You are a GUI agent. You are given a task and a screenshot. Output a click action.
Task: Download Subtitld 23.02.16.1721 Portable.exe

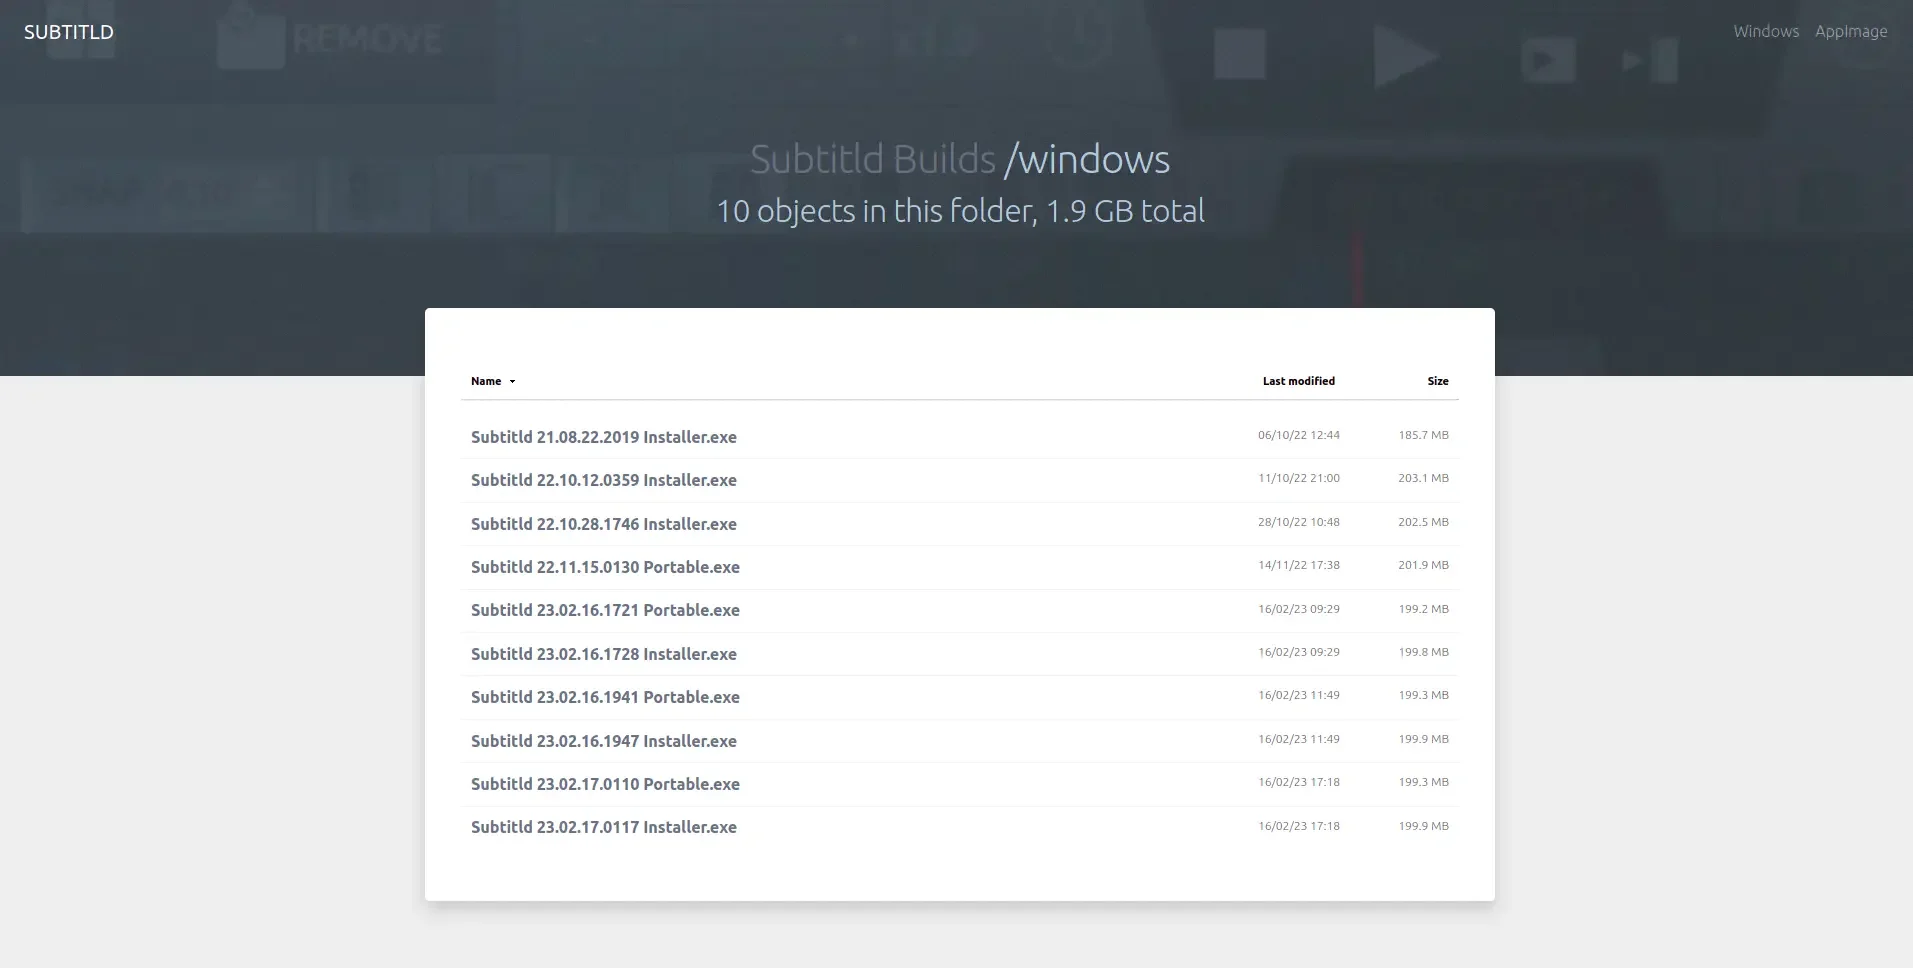[x=605, y=610]
